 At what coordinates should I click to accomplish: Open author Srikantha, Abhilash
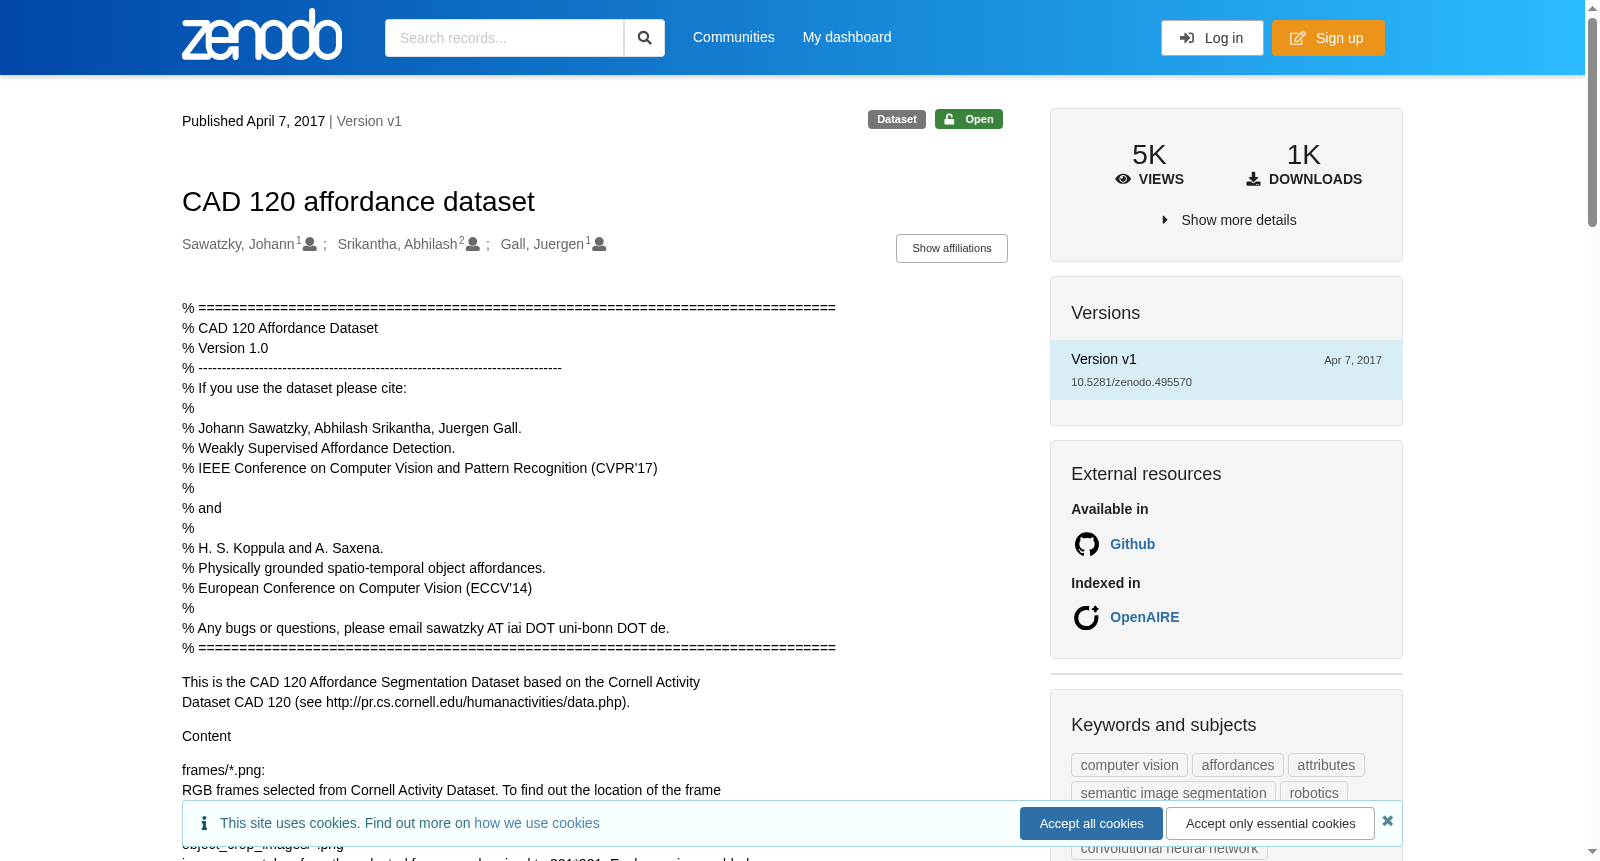coord(397,244)
